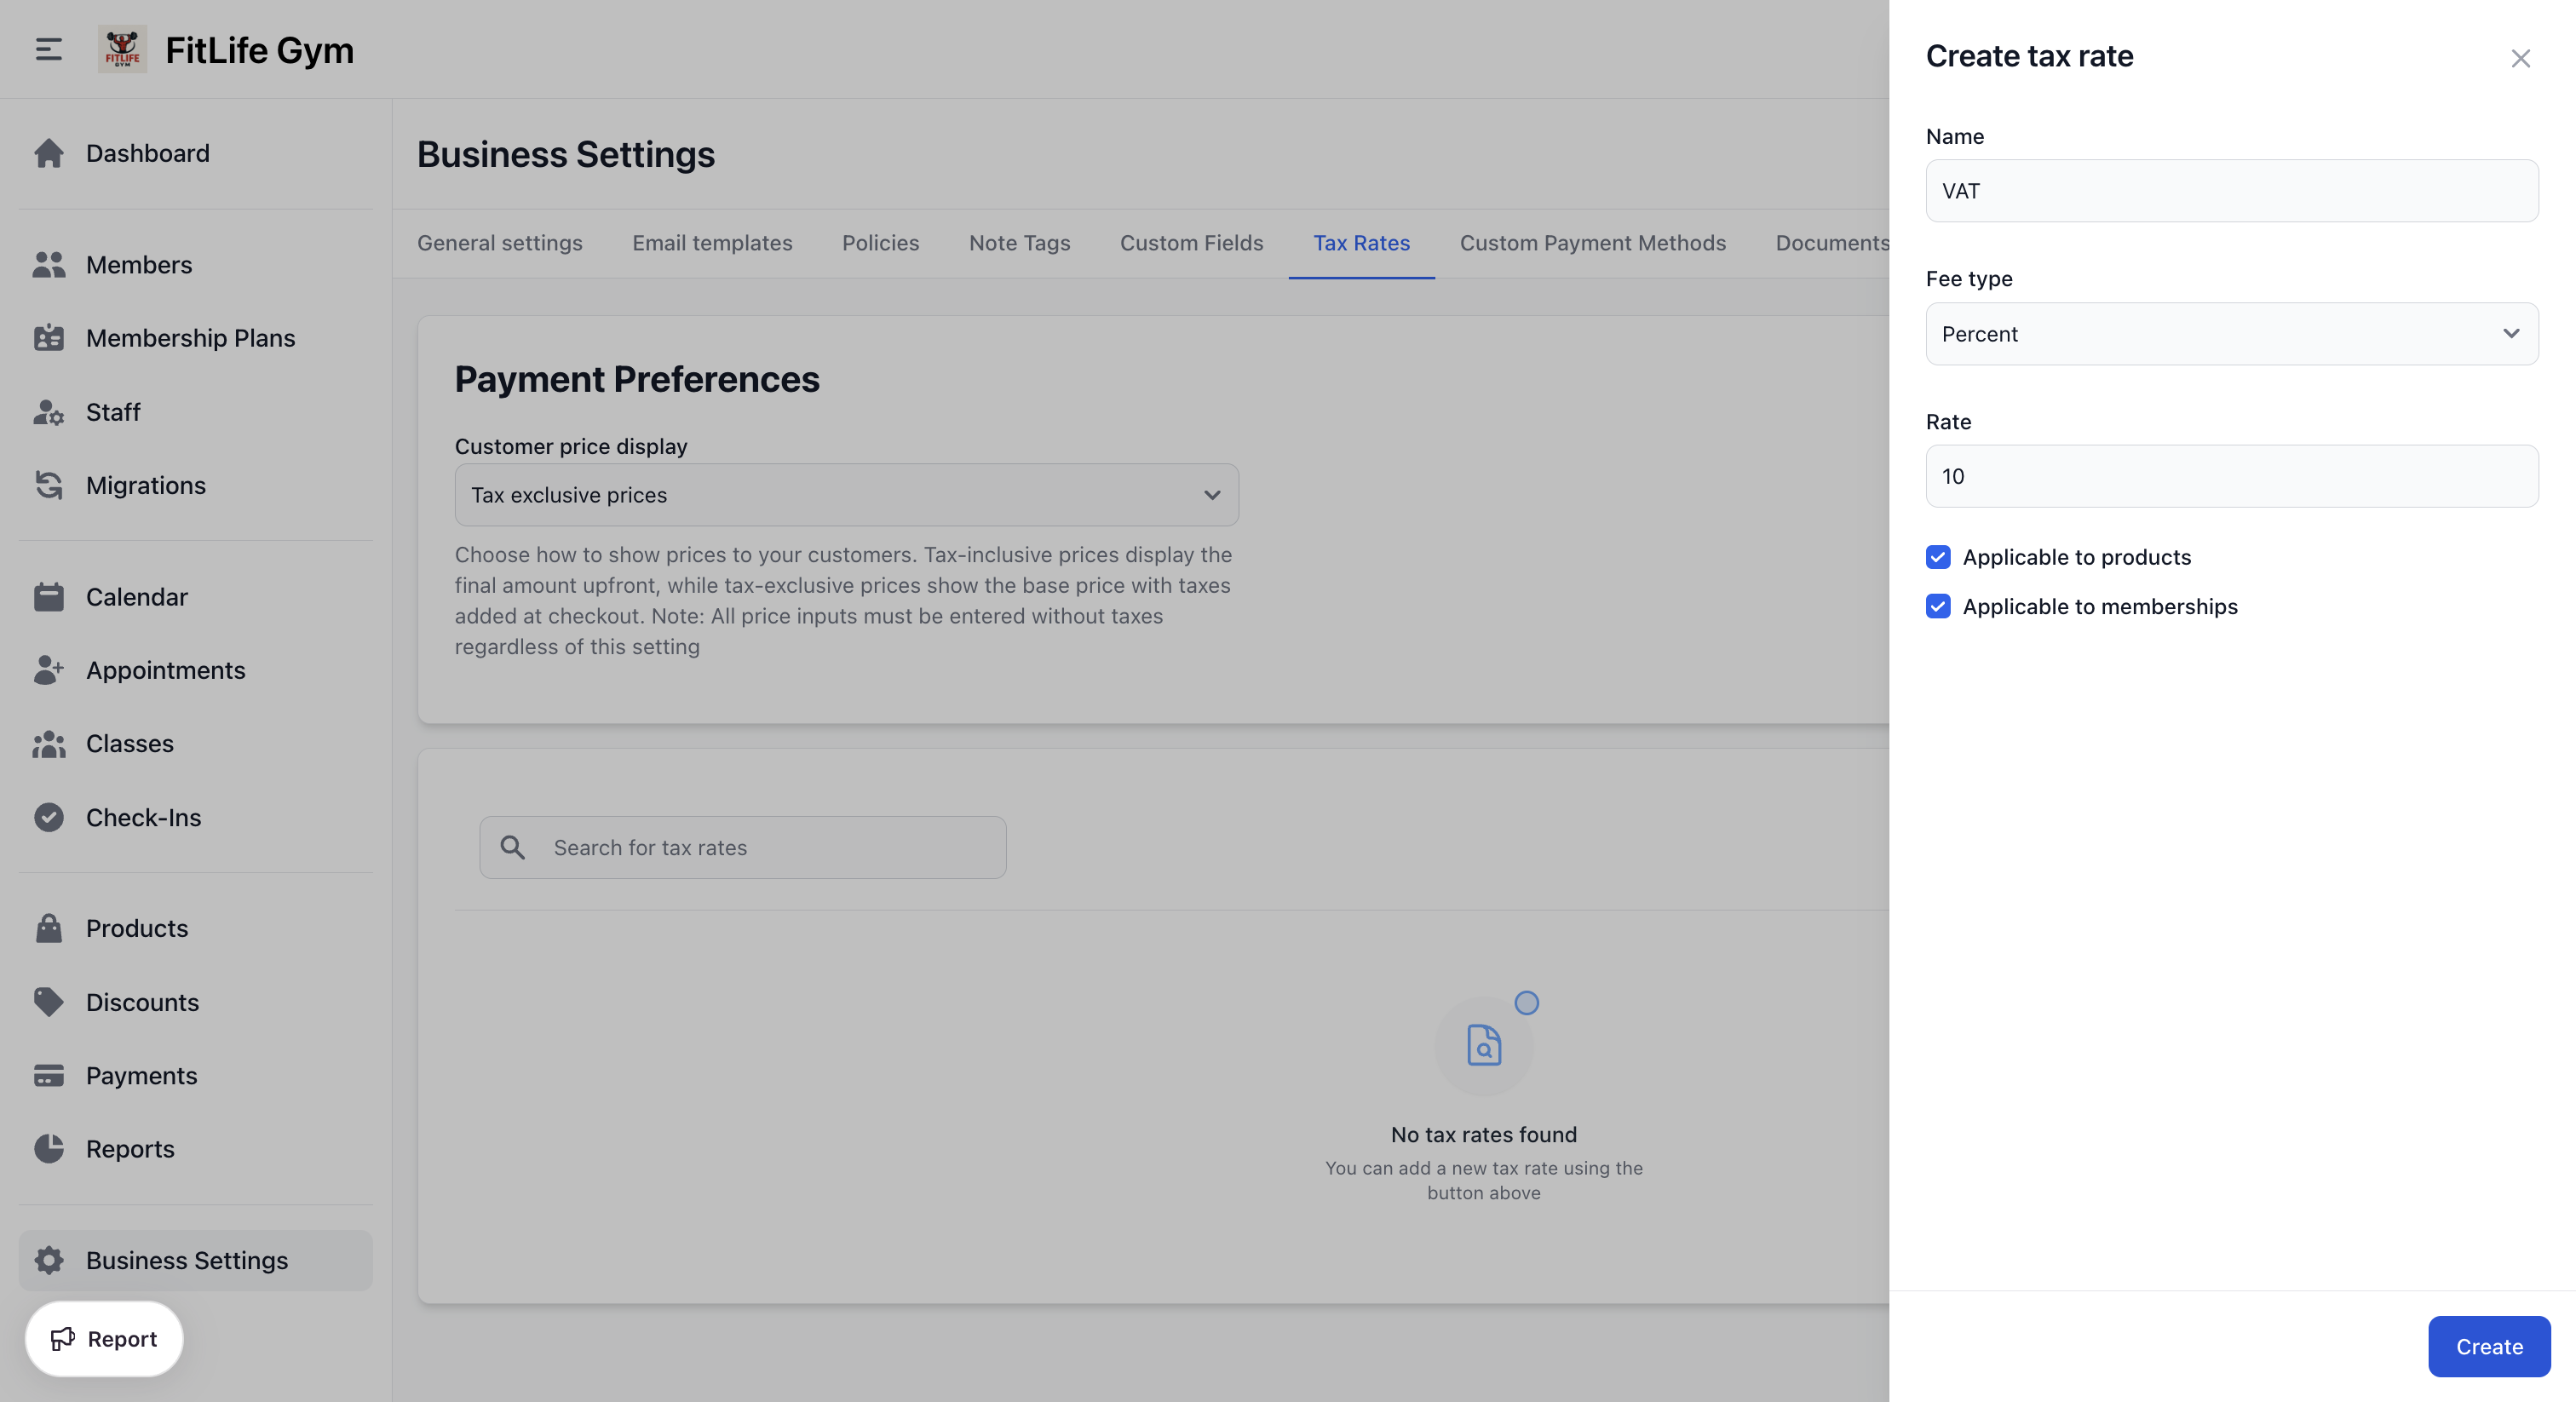Viewport: 2576px width, 1402px height.
Task: Expand the Fee type Percent dropdown
Action: click(x=2231, y=334)
